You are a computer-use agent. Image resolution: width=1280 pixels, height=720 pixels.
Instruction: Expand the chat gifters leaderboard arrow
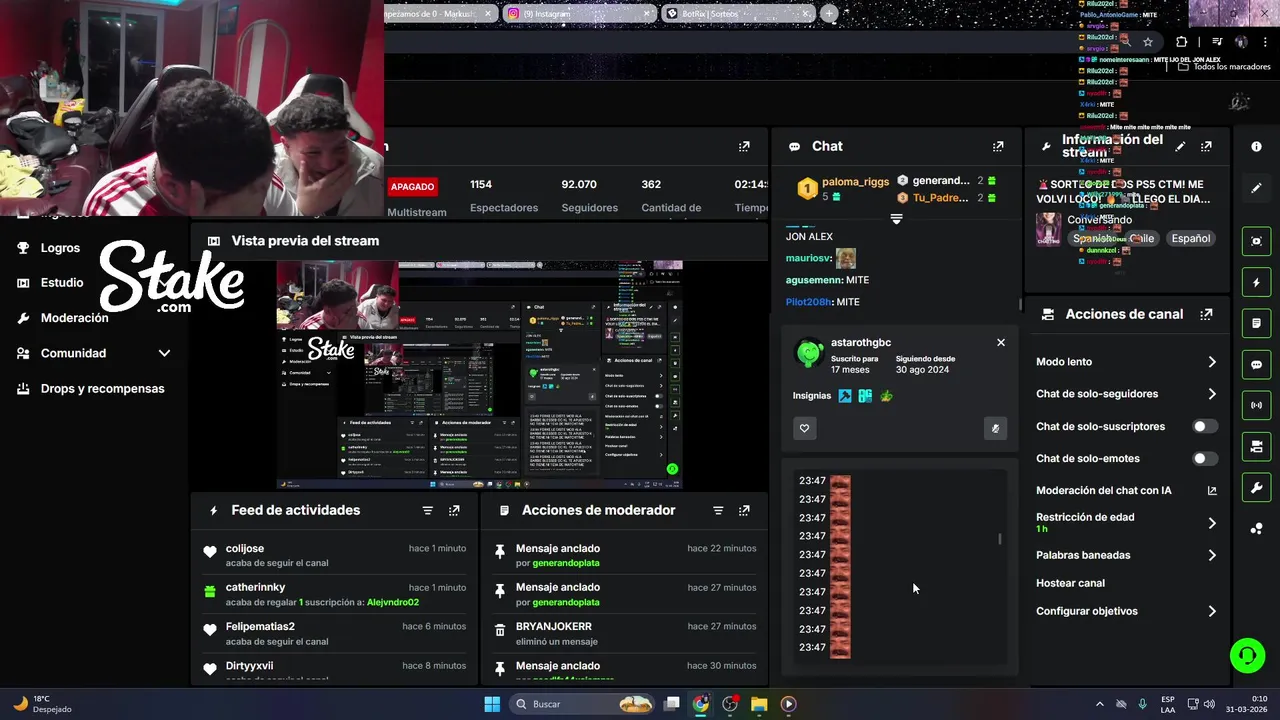[896, 219]
